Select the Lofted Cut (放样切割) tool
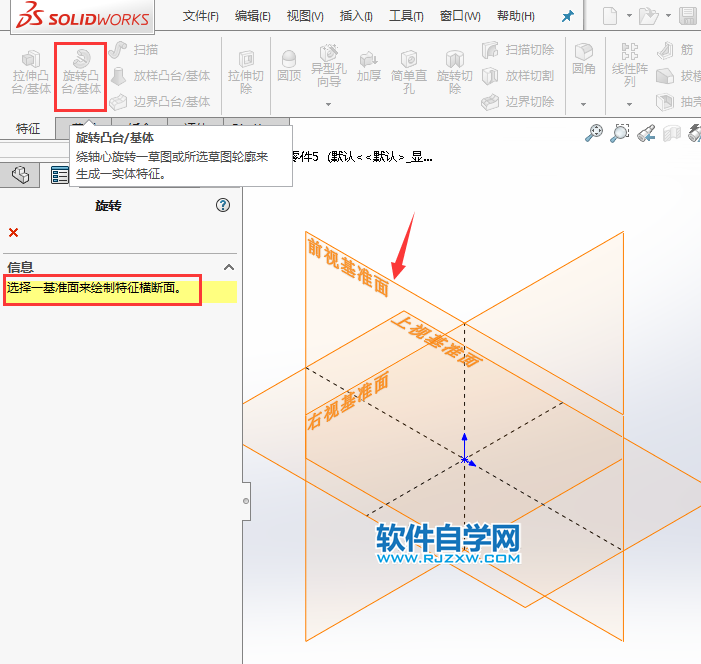Image resolution: width=701 pixels, height=664 pixels. 518,76
